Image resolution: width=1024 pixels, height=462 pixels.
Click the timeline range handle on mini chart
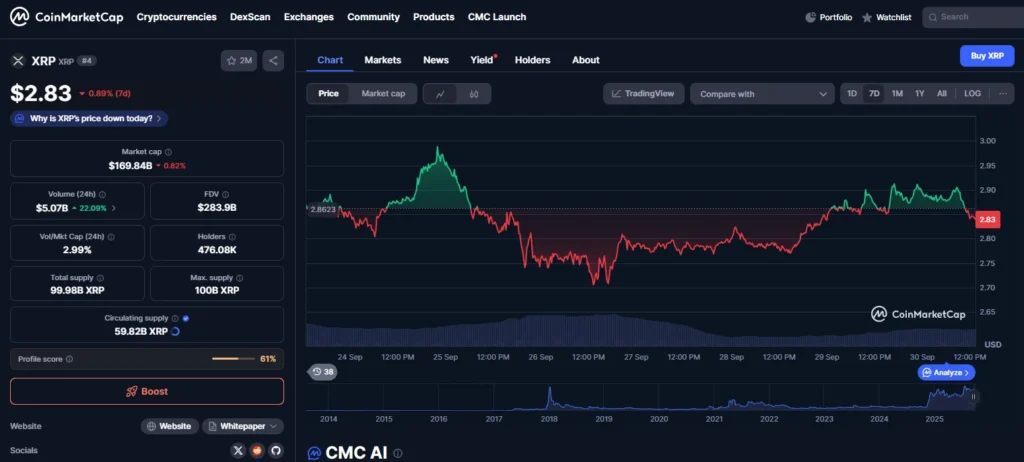[x=973, y=397]
